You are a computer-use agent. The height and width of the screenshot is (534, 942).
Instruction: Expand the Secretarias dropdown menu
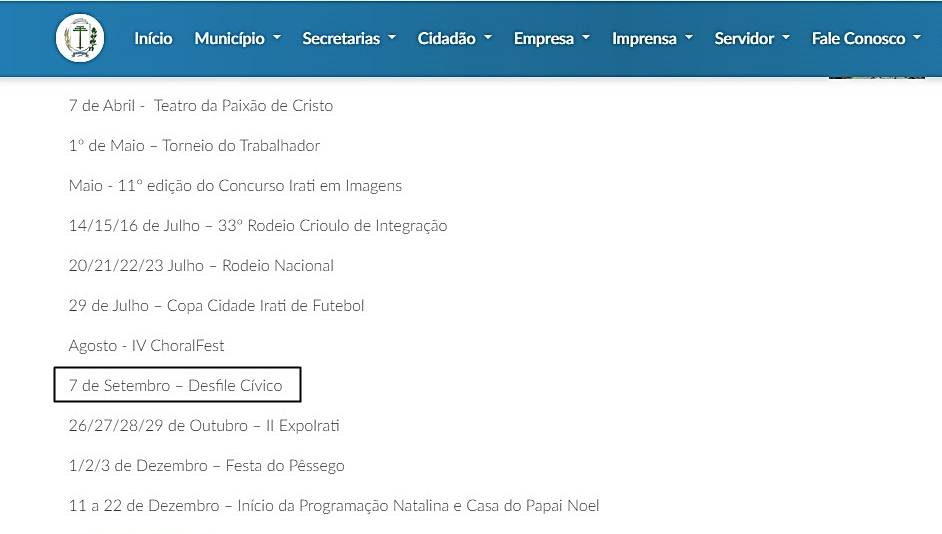click(349, 38)
